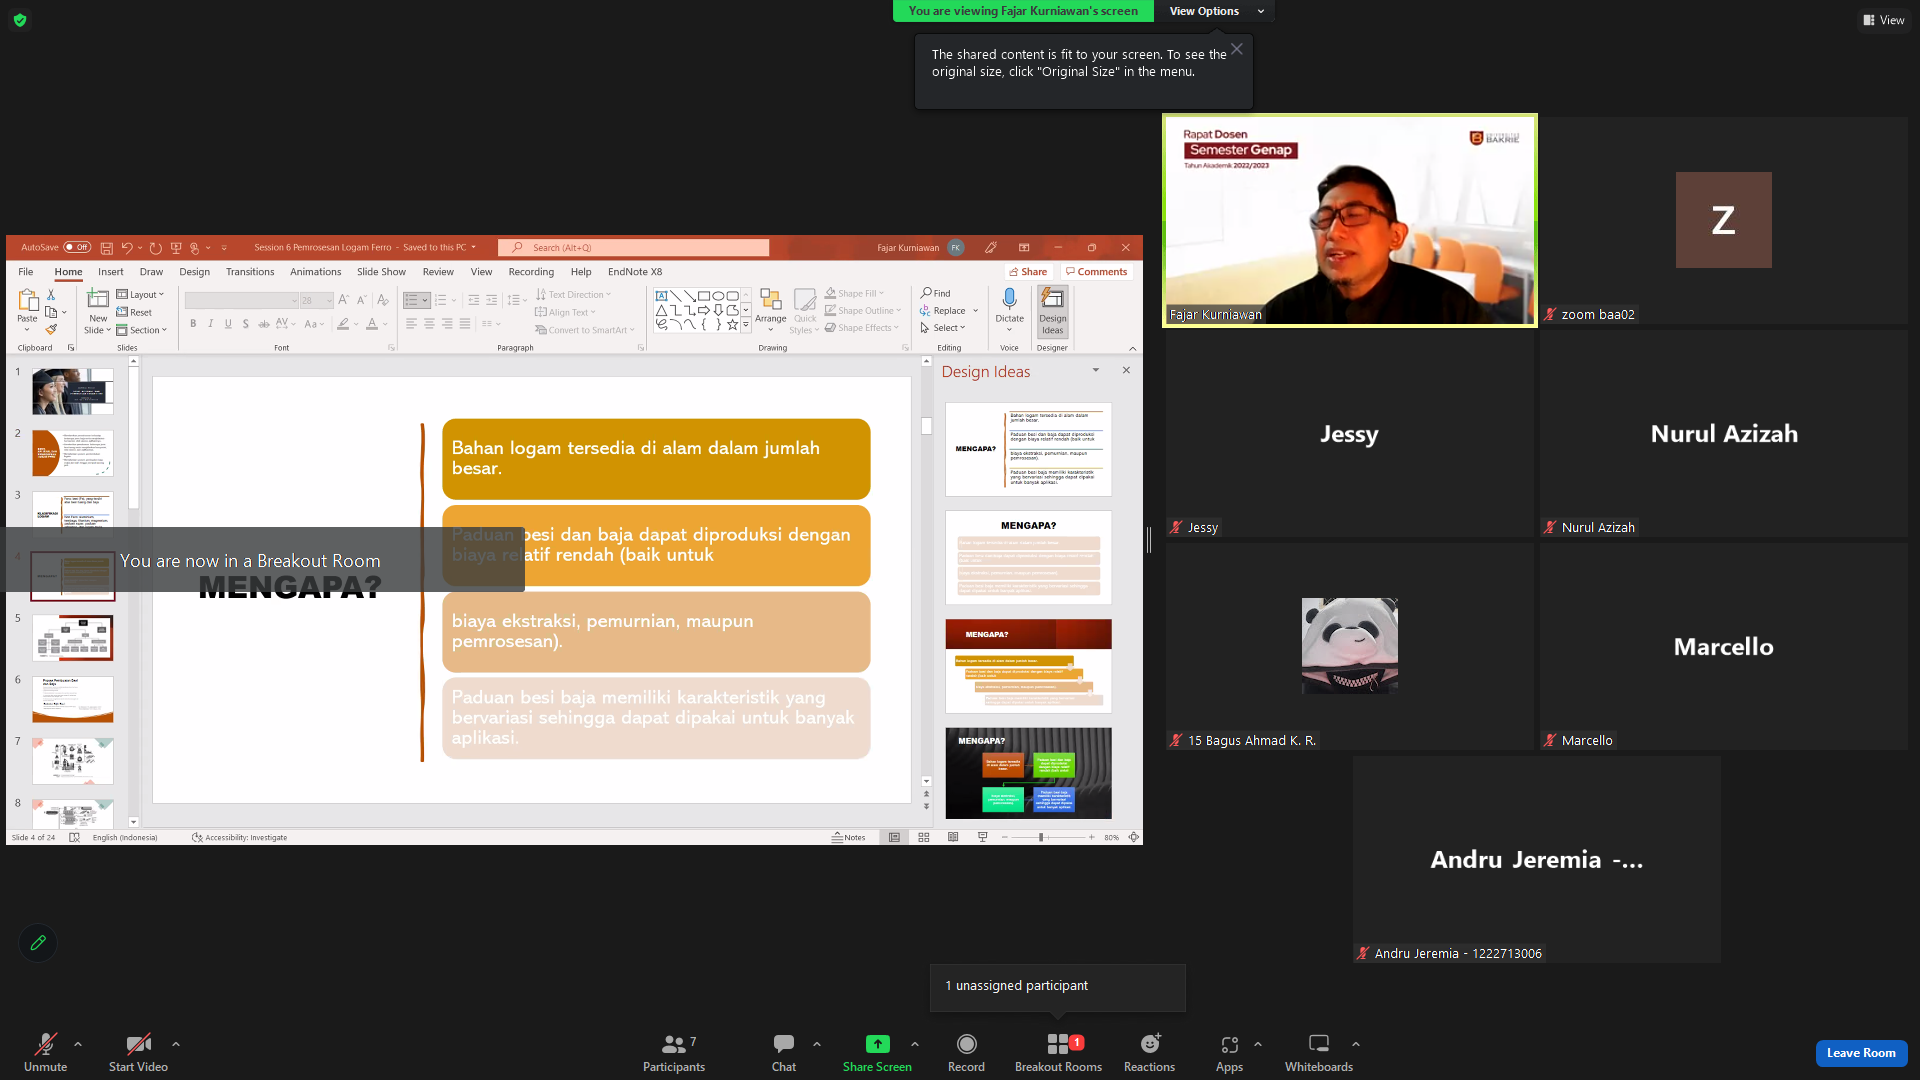
Task: Click the font color swatch button
Action: 372,324
